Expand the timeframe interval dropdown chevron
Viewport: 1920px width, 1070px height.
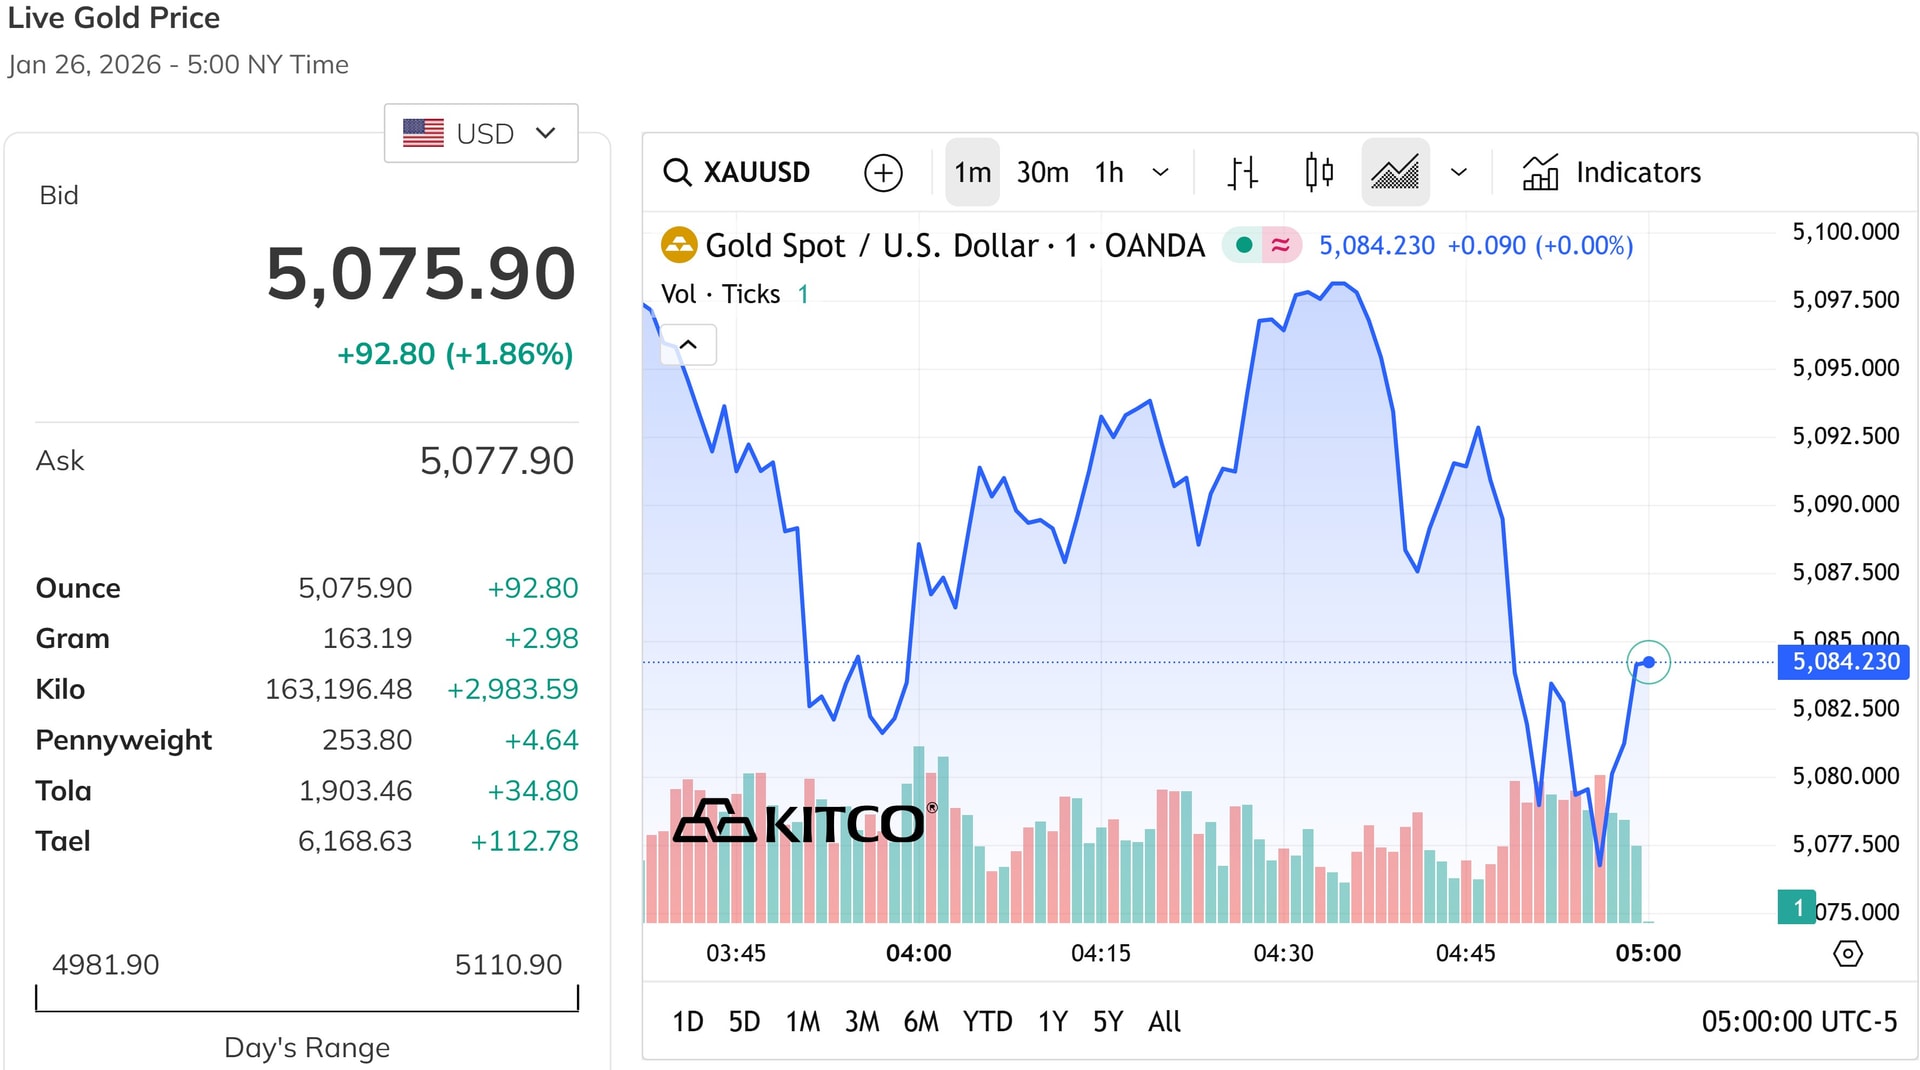[x=1160, y=171]
